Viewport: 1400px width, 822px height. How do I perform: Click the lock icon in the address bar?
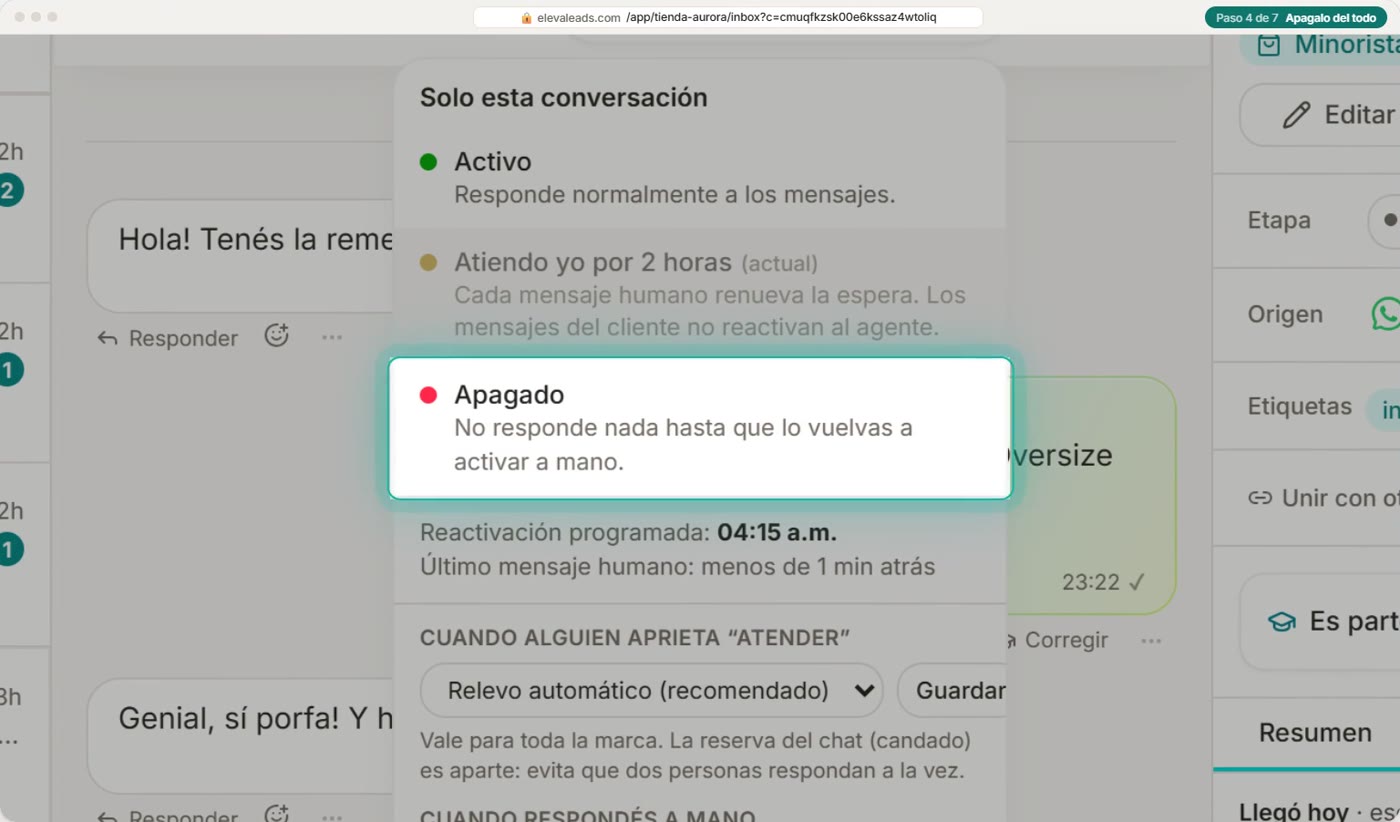pos(526,18)
